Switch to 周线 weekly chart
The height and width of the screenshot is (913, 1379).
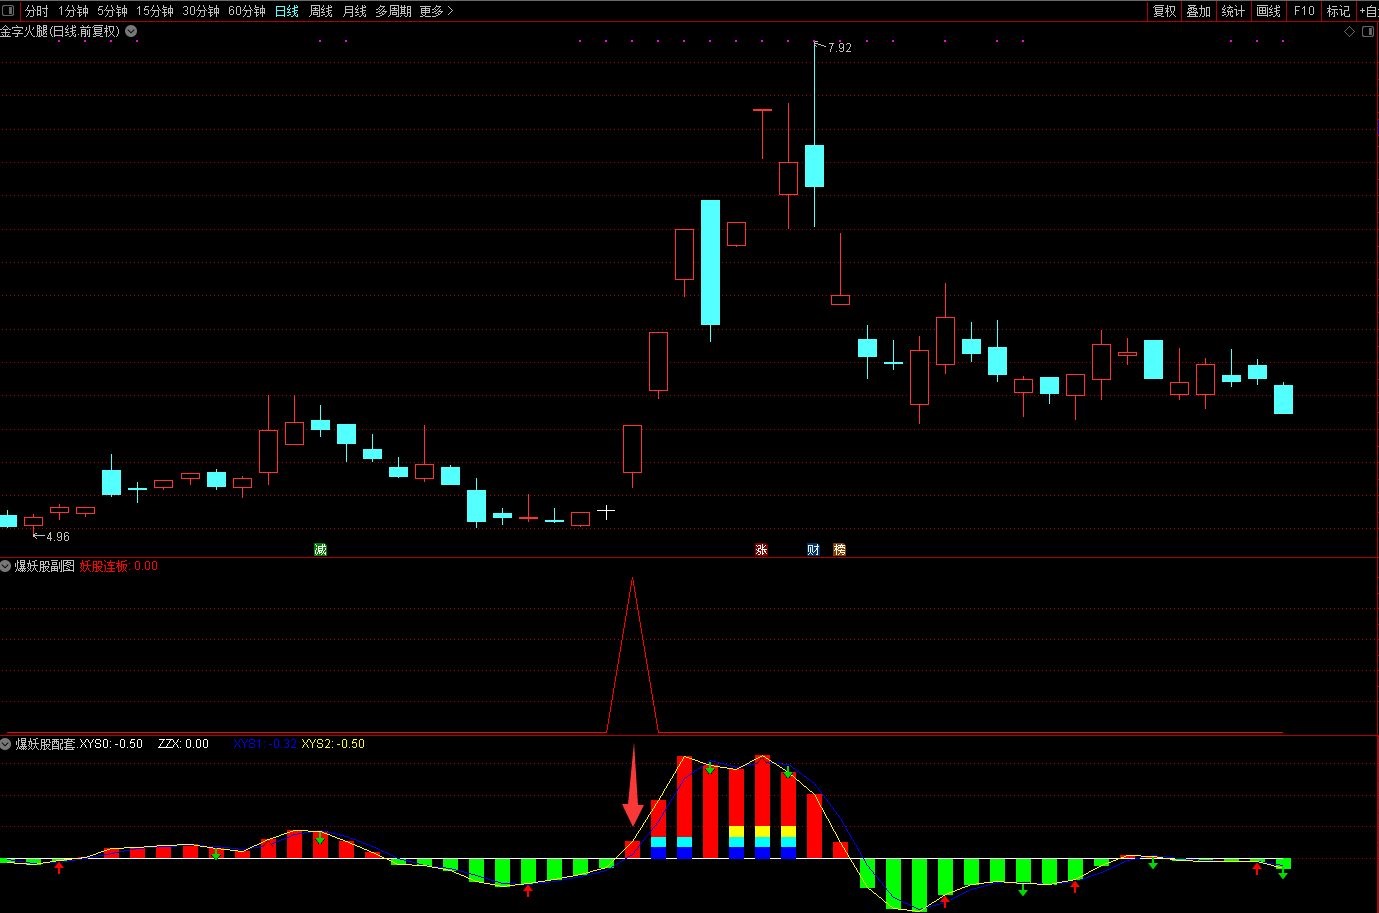pos(321,11)
